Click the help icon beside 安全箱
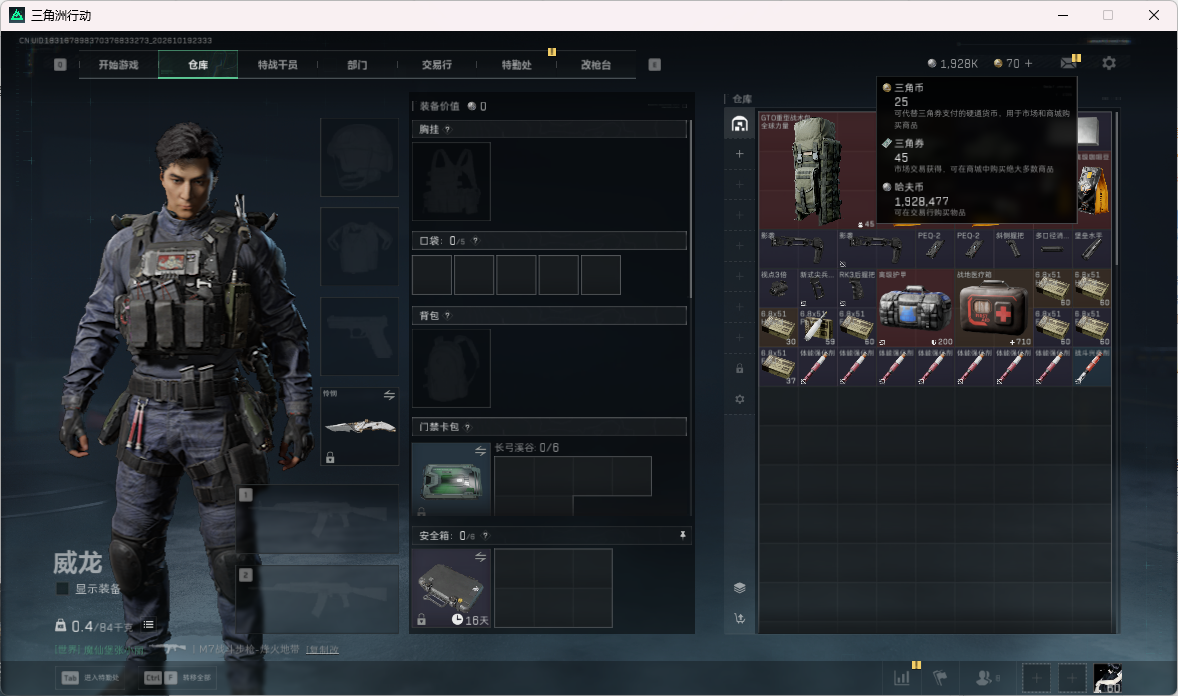Image resolution: width=1178 pixels, height=696 pixels. 485,536
